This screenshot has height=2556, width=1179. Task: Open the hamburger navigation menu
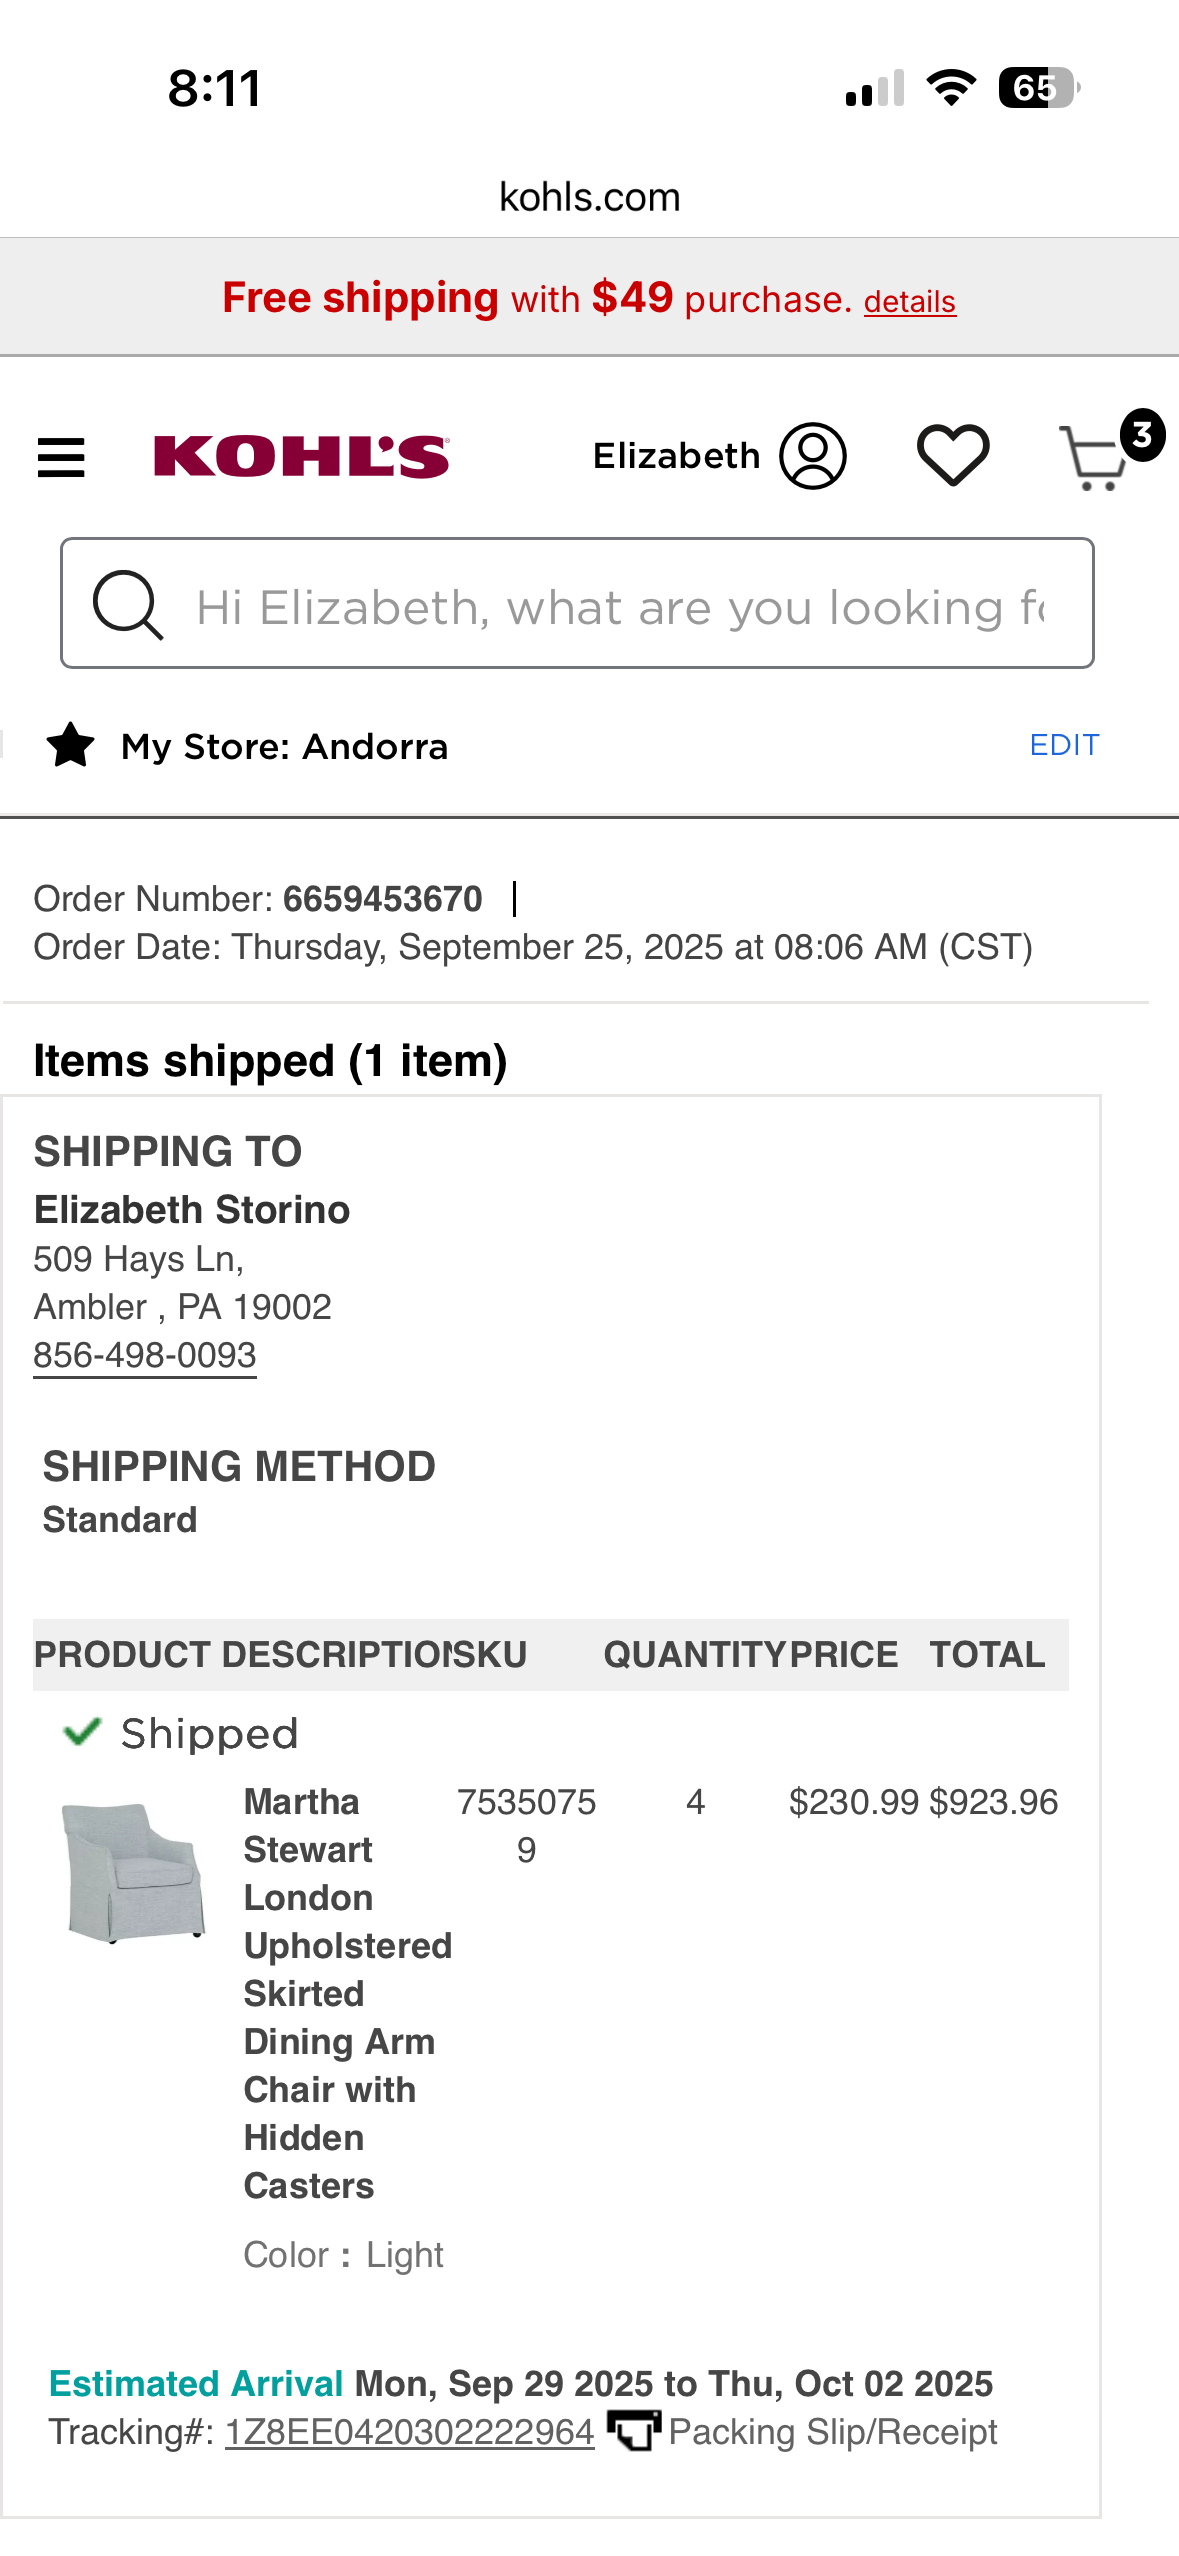(x=61, y=458)
